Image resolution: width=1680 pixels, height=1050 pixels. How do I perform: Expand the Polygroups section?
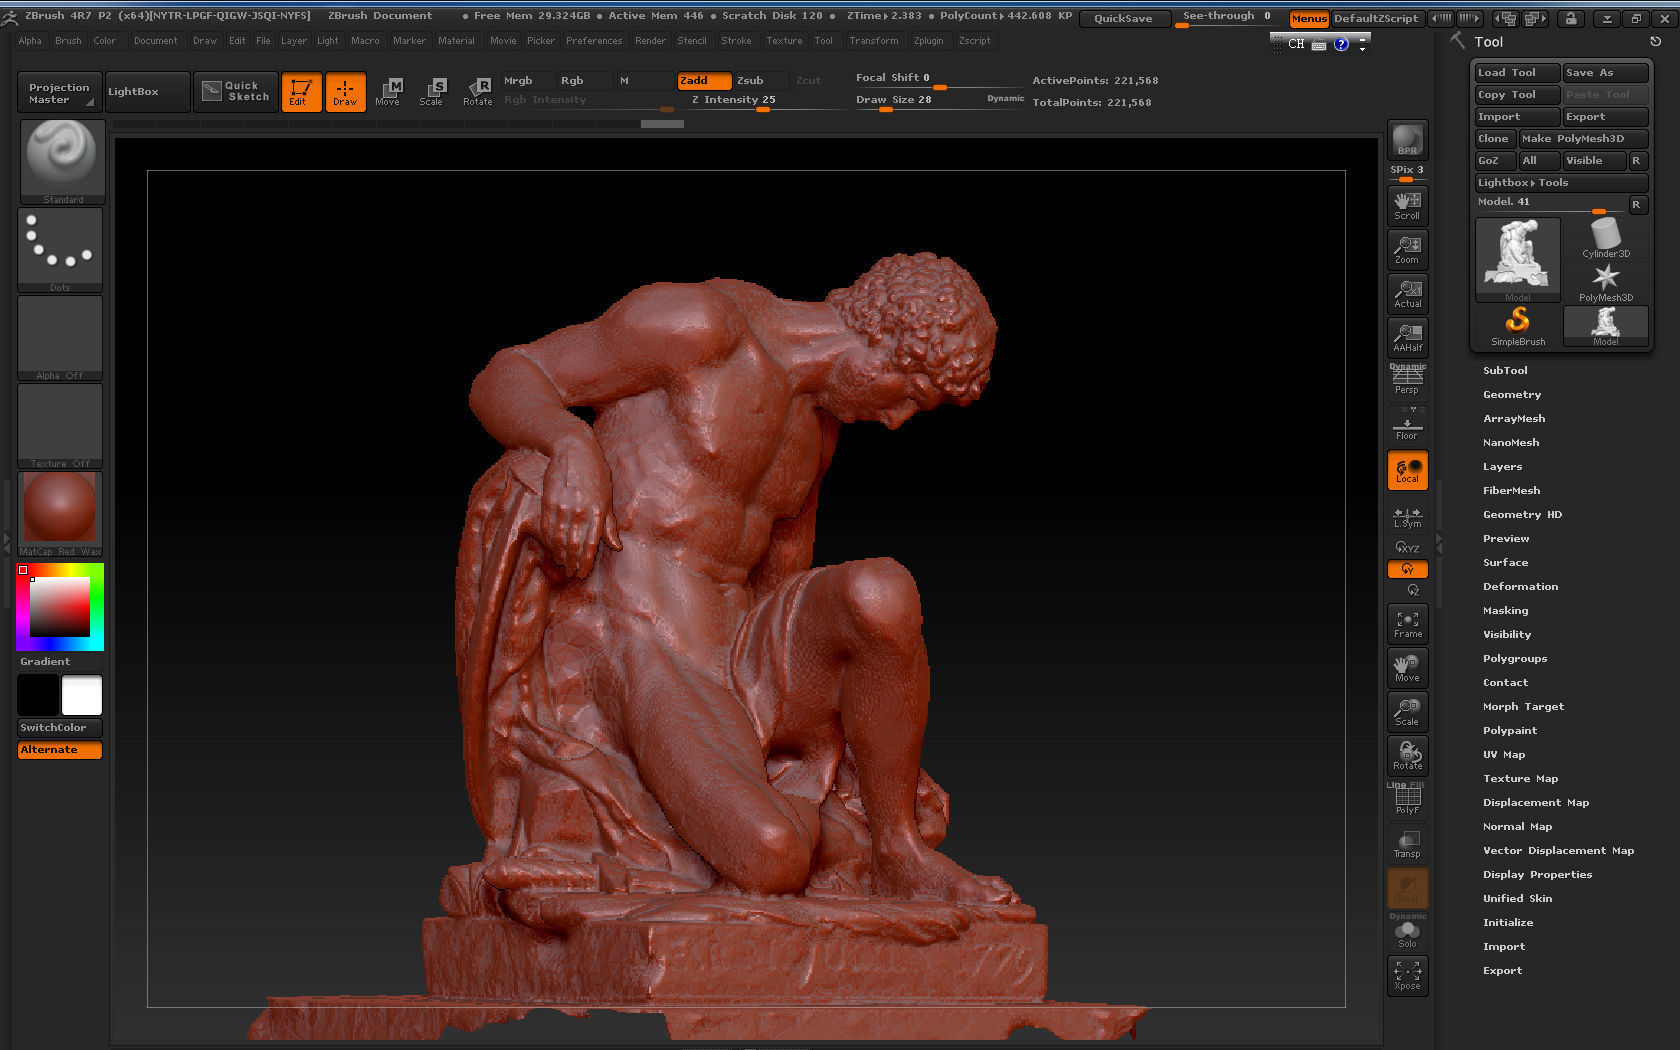(x=1515, y=658)
